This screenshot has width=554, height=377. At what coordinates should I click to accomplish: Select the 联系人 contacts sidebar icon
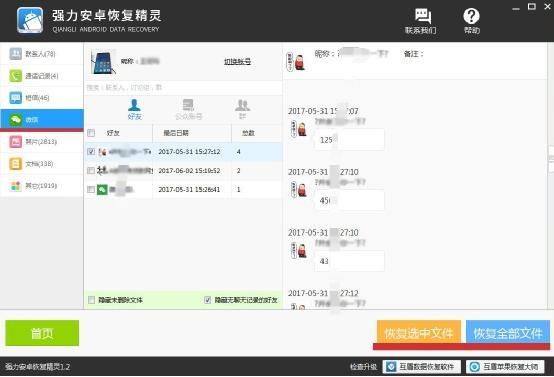(16, 54)
